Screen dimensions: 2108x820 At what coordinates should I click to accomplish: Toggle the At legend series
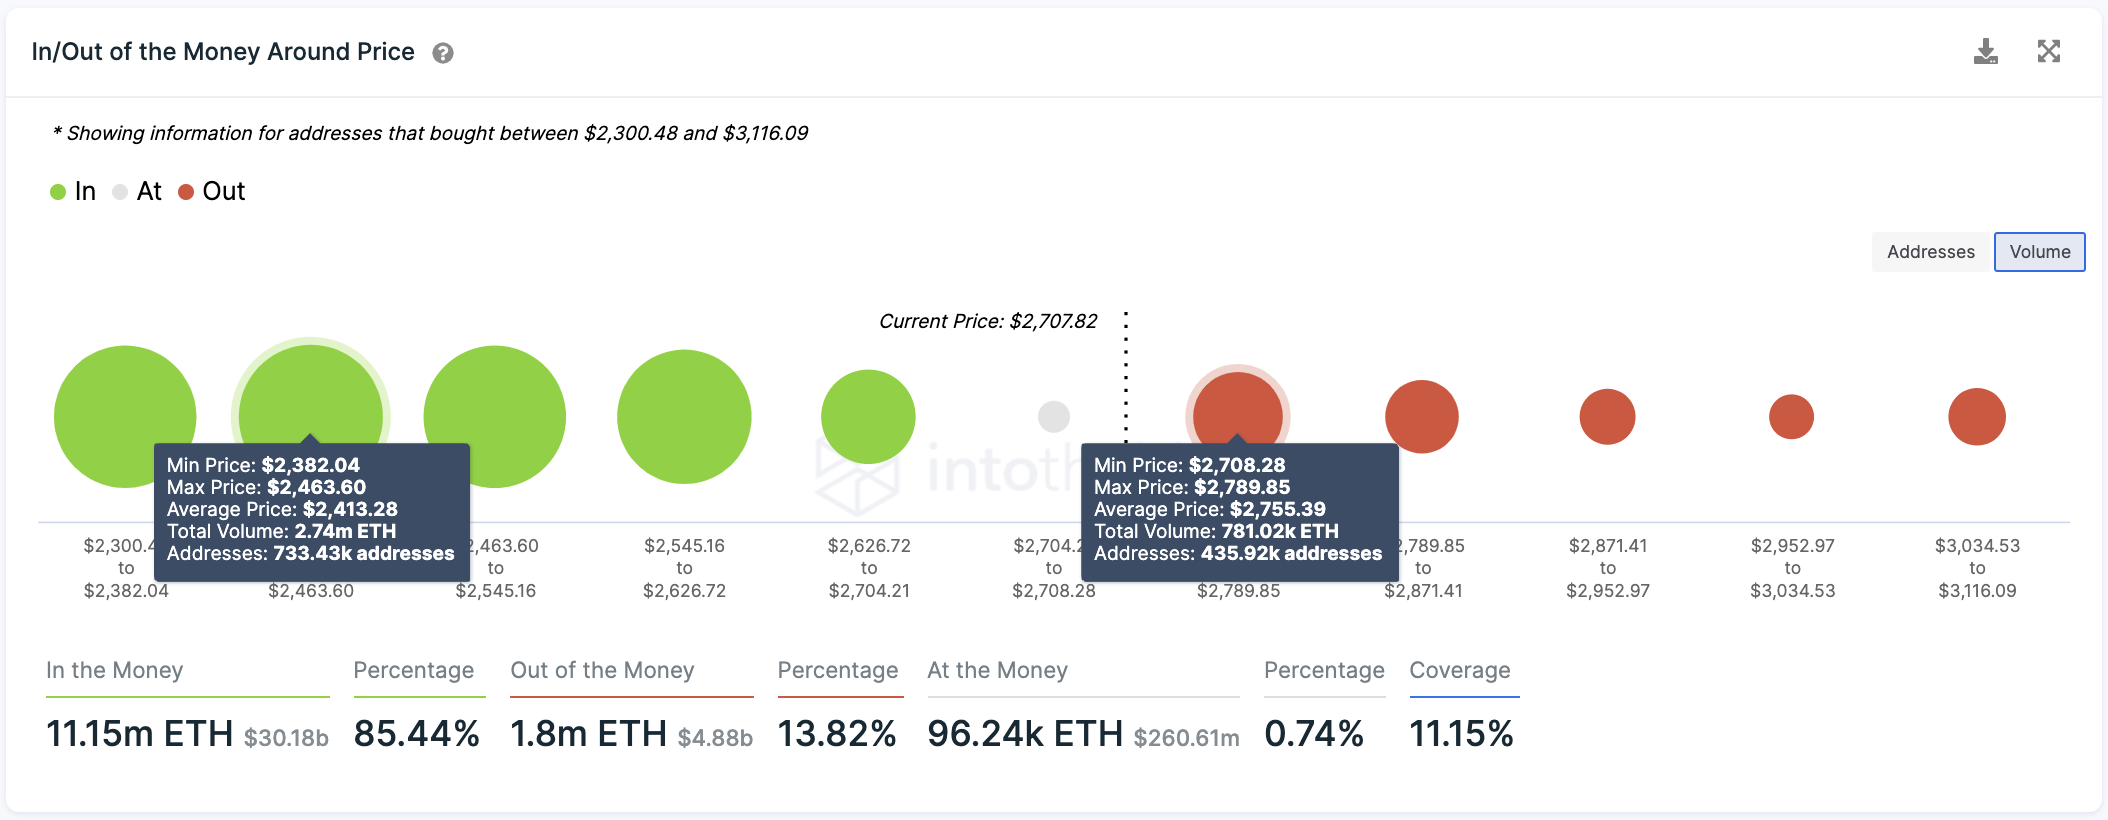(x=137, y=191)
